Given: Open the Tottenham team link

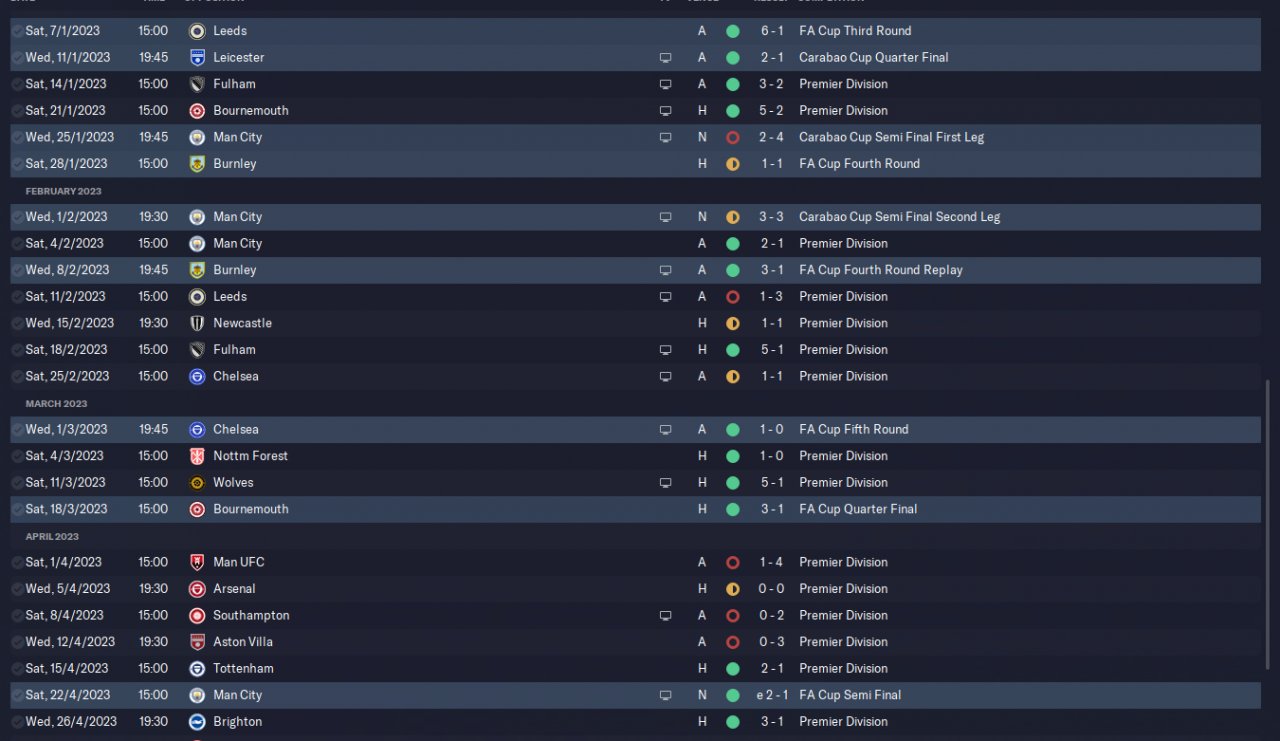Looking at the screenshot, I should pyautogui.click(x=243, y=668).
